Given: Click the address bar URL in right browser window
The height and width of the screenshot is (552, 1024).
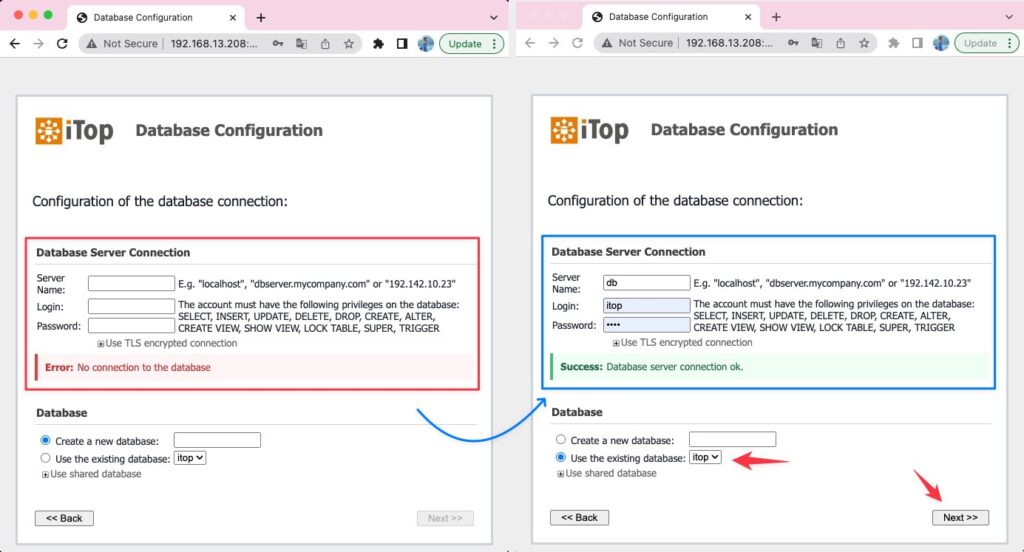Looking at the screenshot, I should (729, 43).
